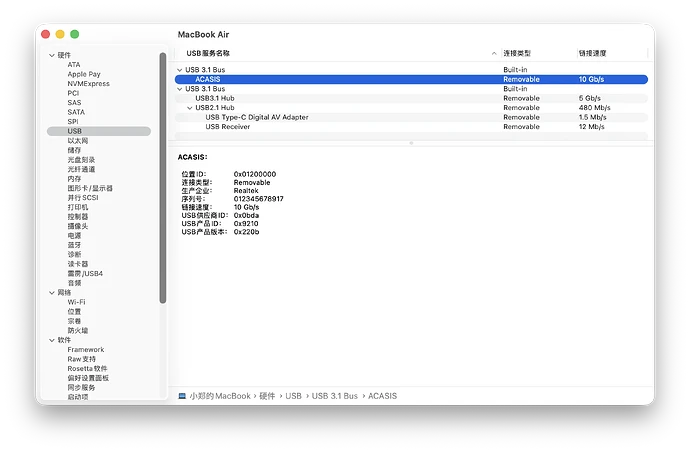Image resolution: width=690 pixels, height=451 pixels.
Task: Select 内存 in the sidebar
Action: [74, 179]
